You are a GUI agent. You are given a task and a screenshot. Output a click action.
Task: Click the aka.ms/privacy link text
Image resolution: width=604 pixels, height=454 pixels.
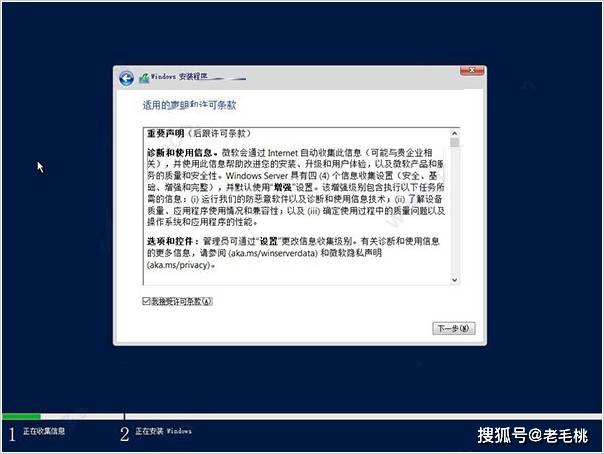click(x=180, y=265)
